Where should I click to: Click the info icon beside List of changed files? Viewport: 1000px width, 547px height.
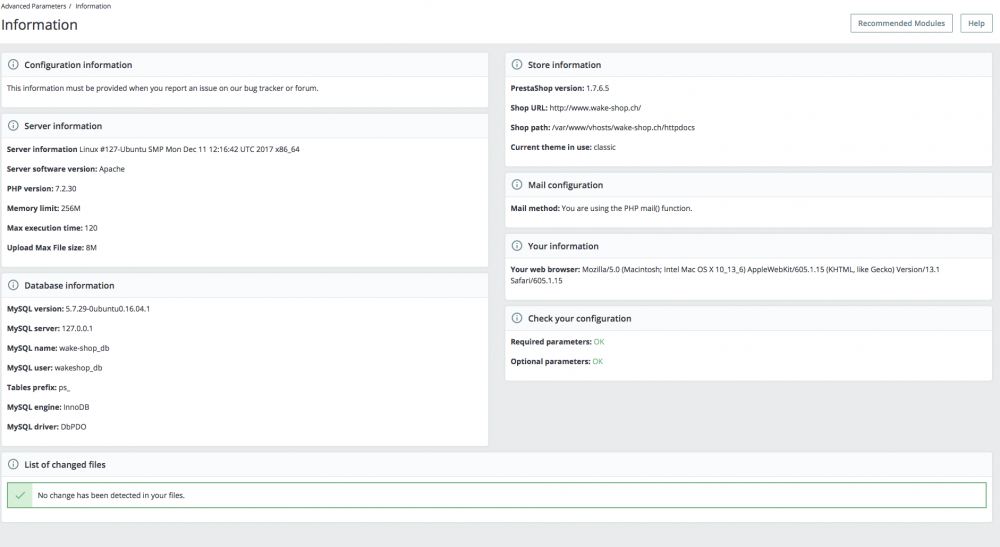[13, 464]
